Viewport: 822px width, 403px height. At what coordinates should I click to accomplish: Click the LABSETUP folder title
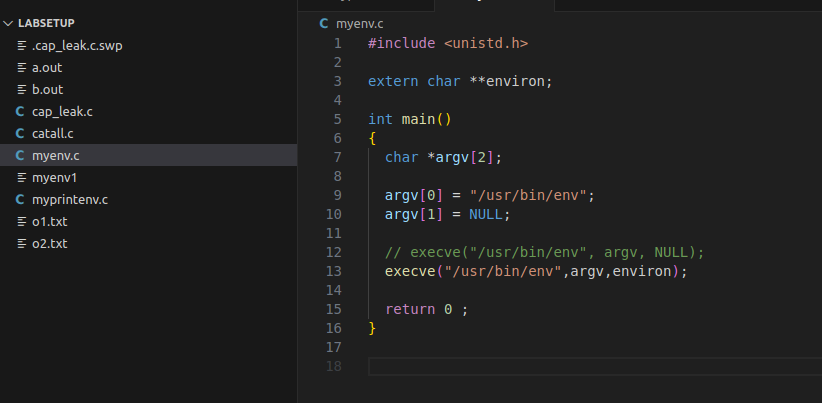[x=46, y=23]
